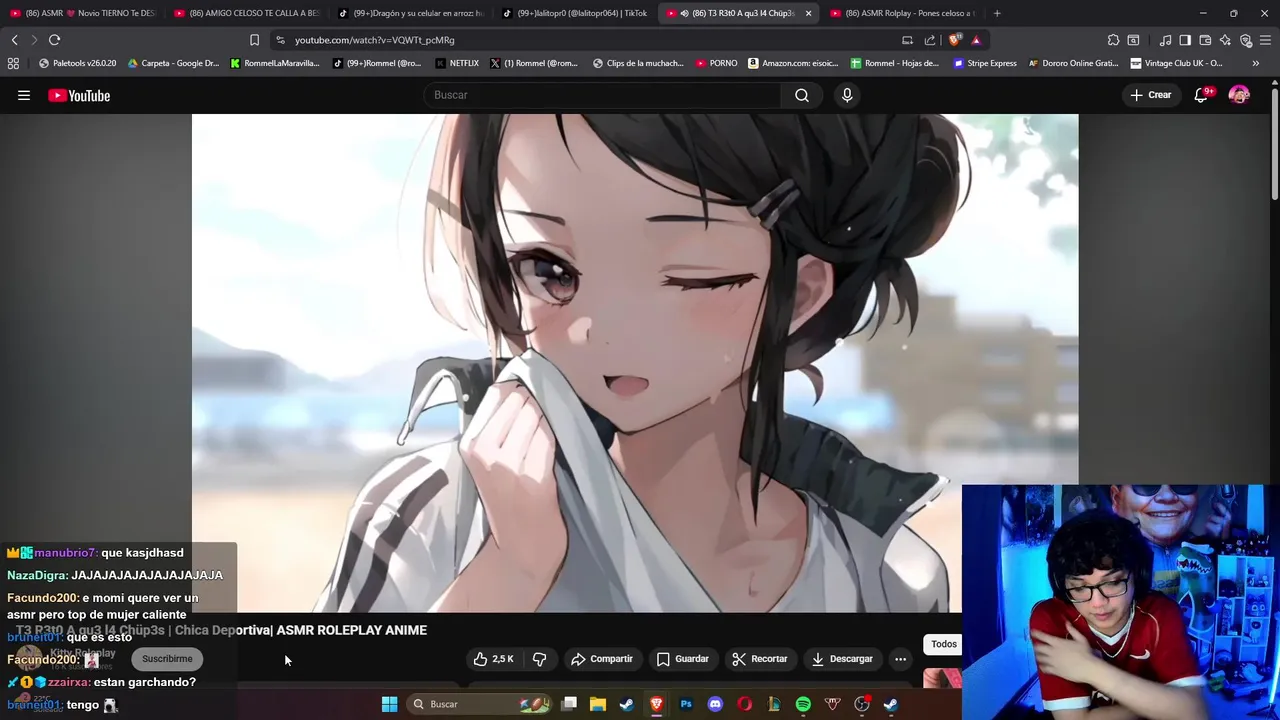Viewport: 1280px width, 720px height.
Task: Open Spotify from the taskbar
Action: click(x=803, y=704)
